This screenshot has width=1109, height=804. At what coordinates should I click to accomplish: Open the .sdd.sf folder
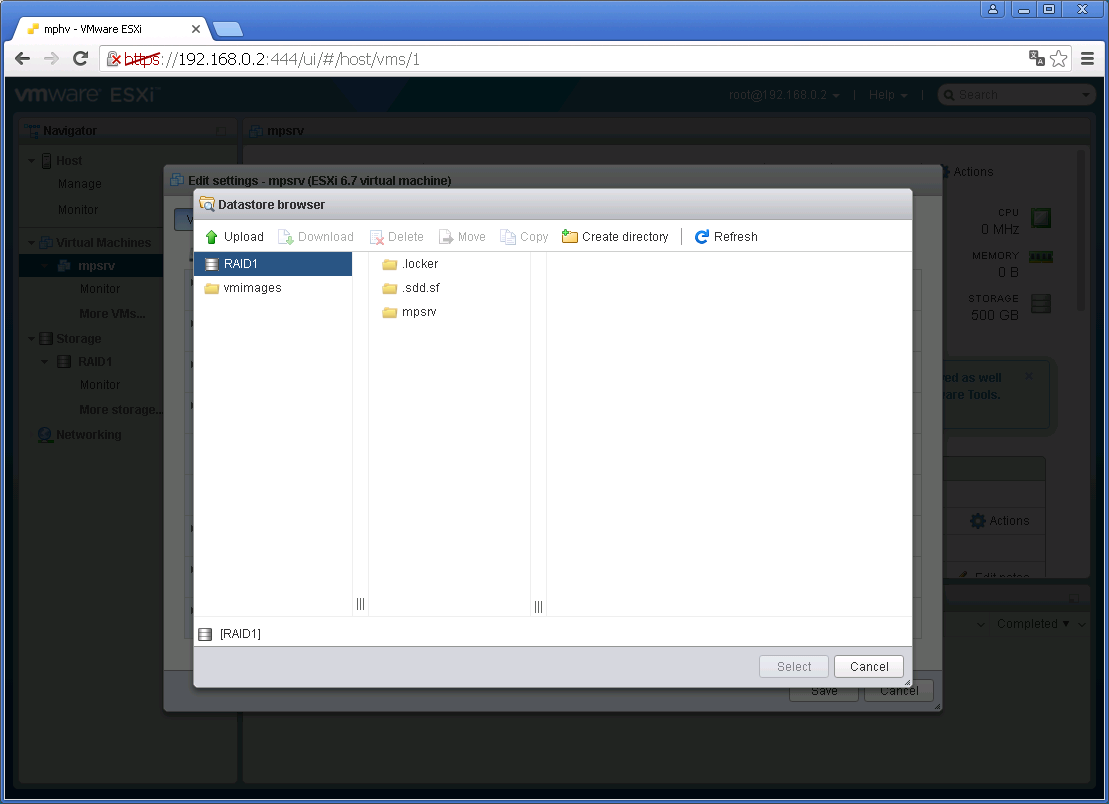[x=421, y=288]
